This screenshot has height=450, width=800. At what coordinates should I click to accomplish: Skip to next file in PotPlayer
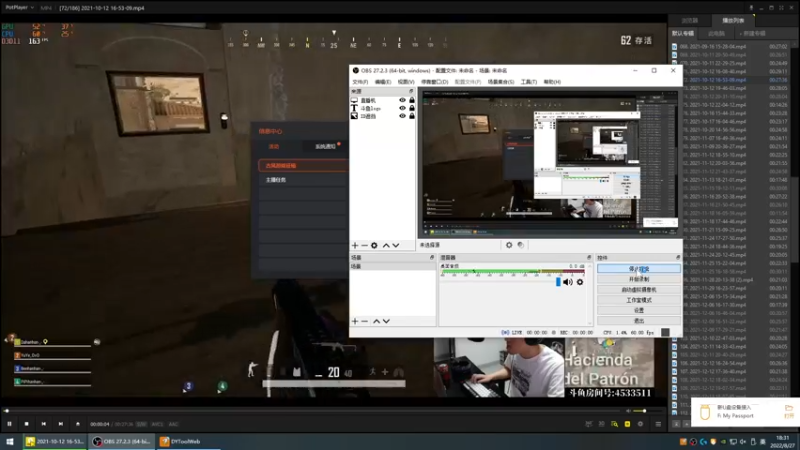coord(61,424)
